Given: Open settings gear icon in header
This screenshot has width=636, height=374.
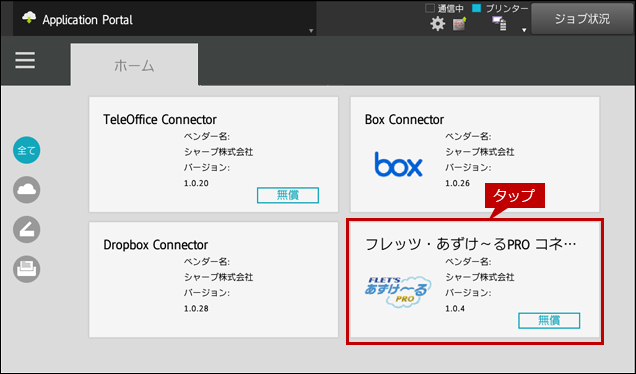Looking at the screenshot, I should 437,24.
